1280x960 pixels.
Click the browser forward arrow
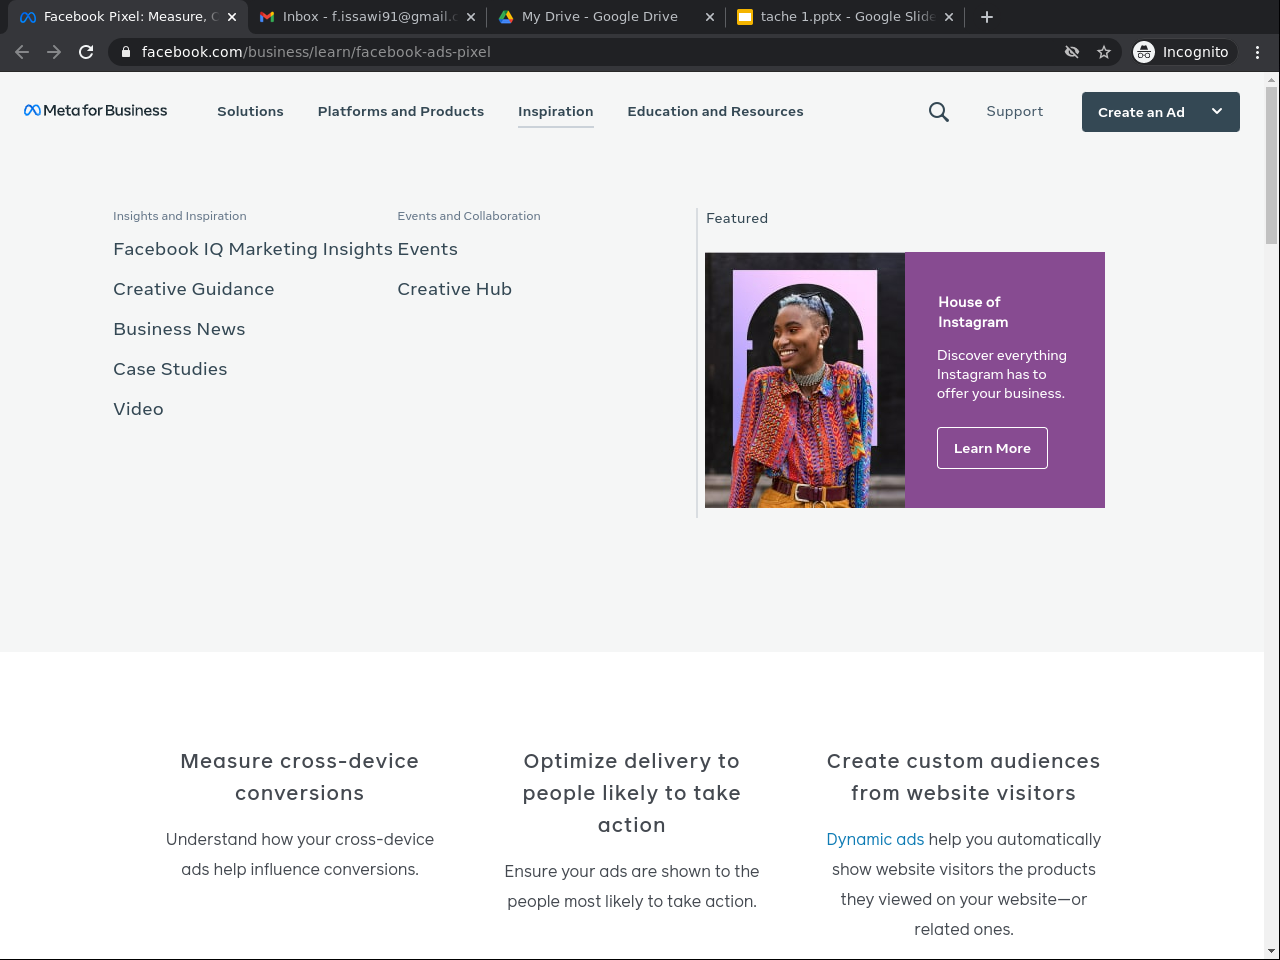[x=54, y=52]
